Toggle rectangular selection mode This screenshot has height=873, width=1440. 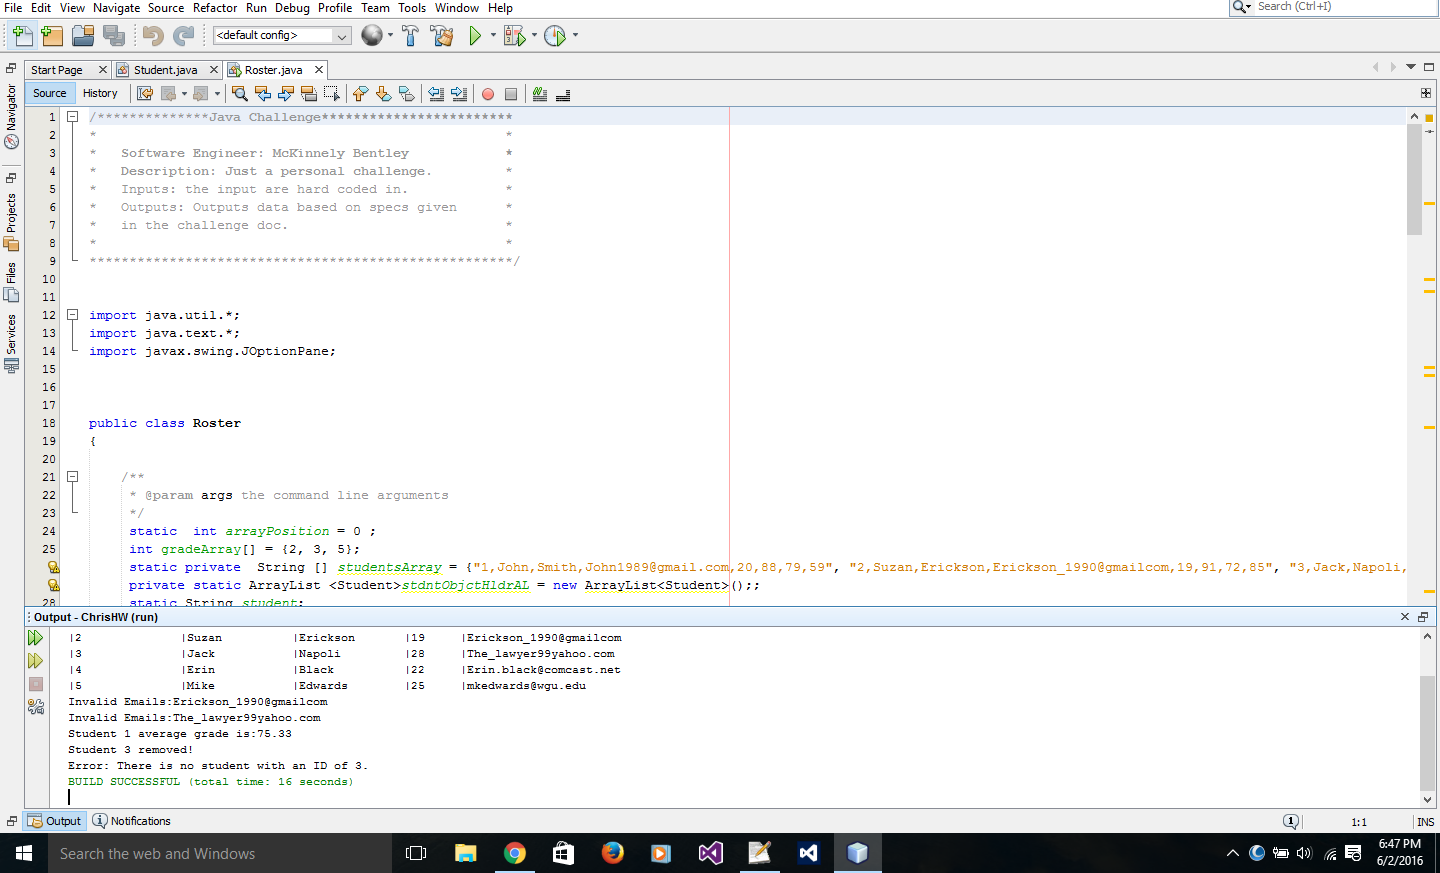click(332, 94)
